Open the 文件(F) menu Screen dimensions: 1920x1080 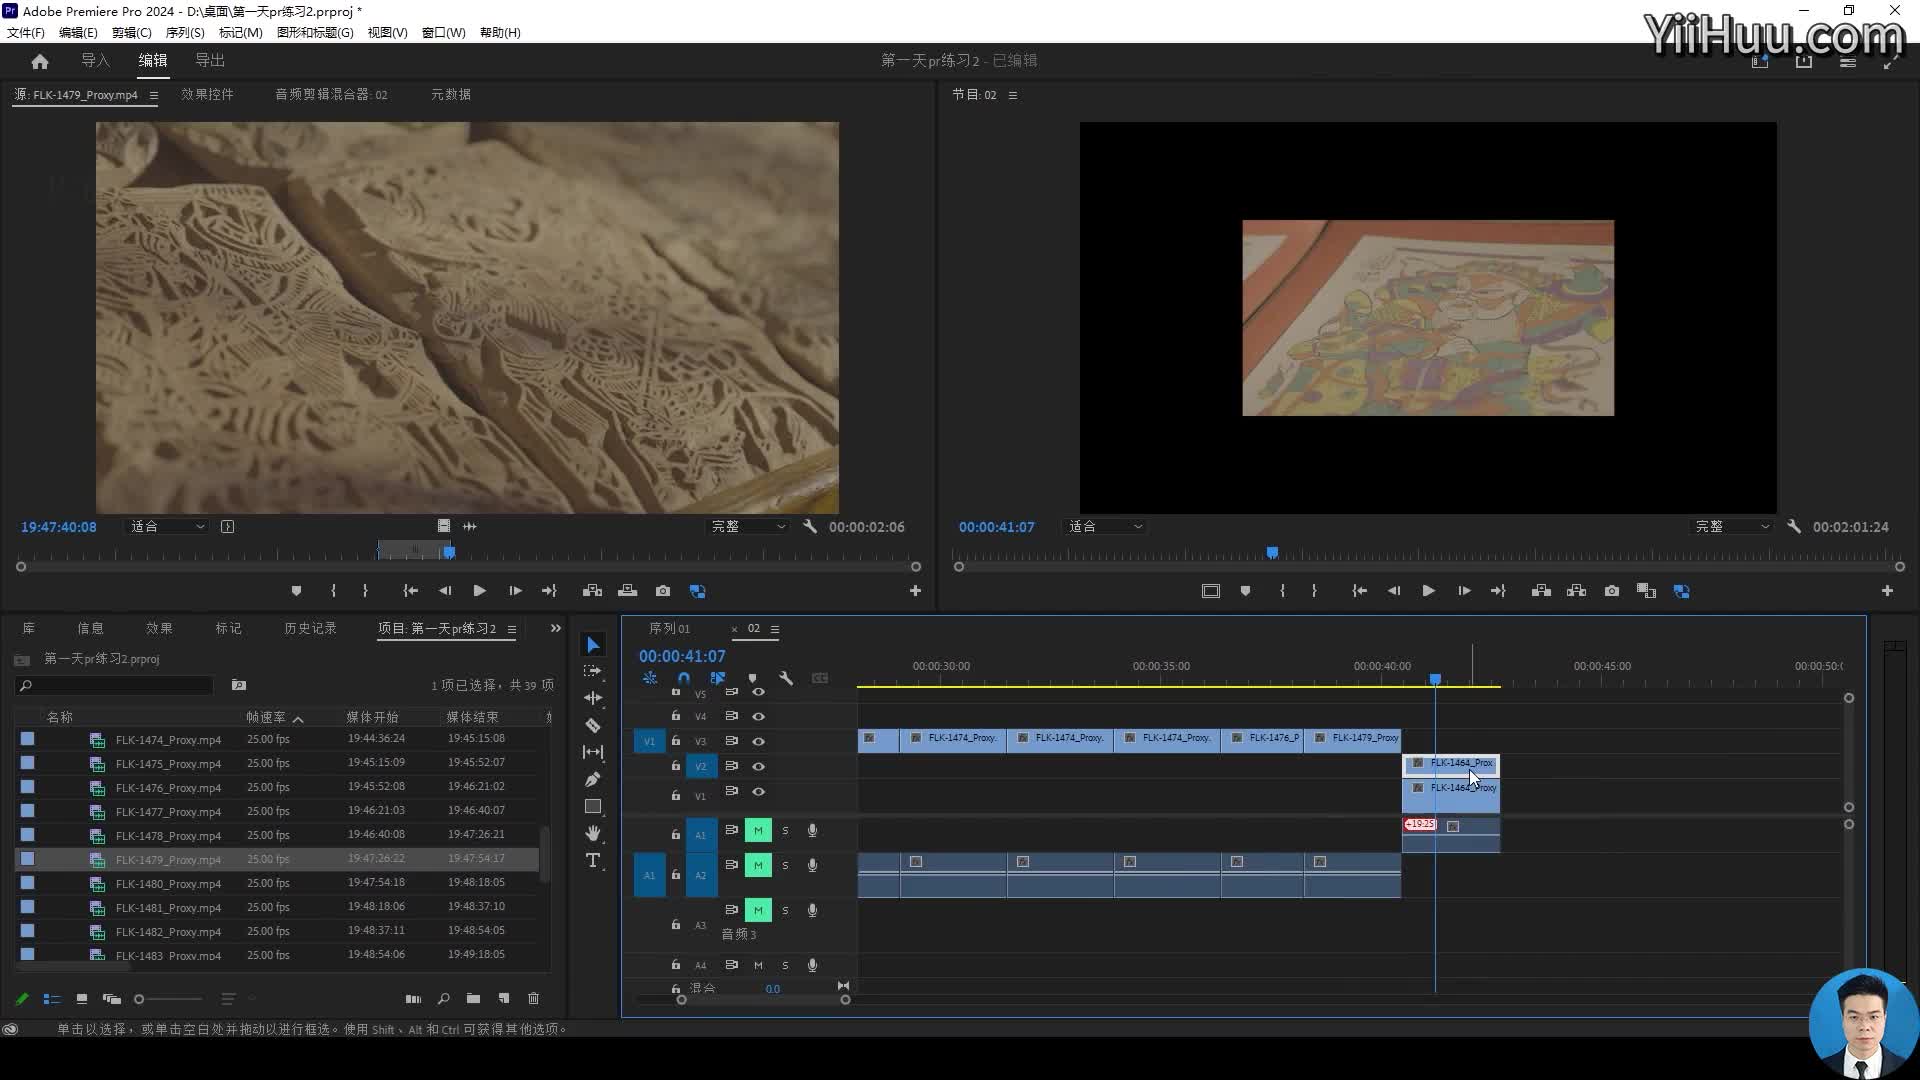point(25,32)
